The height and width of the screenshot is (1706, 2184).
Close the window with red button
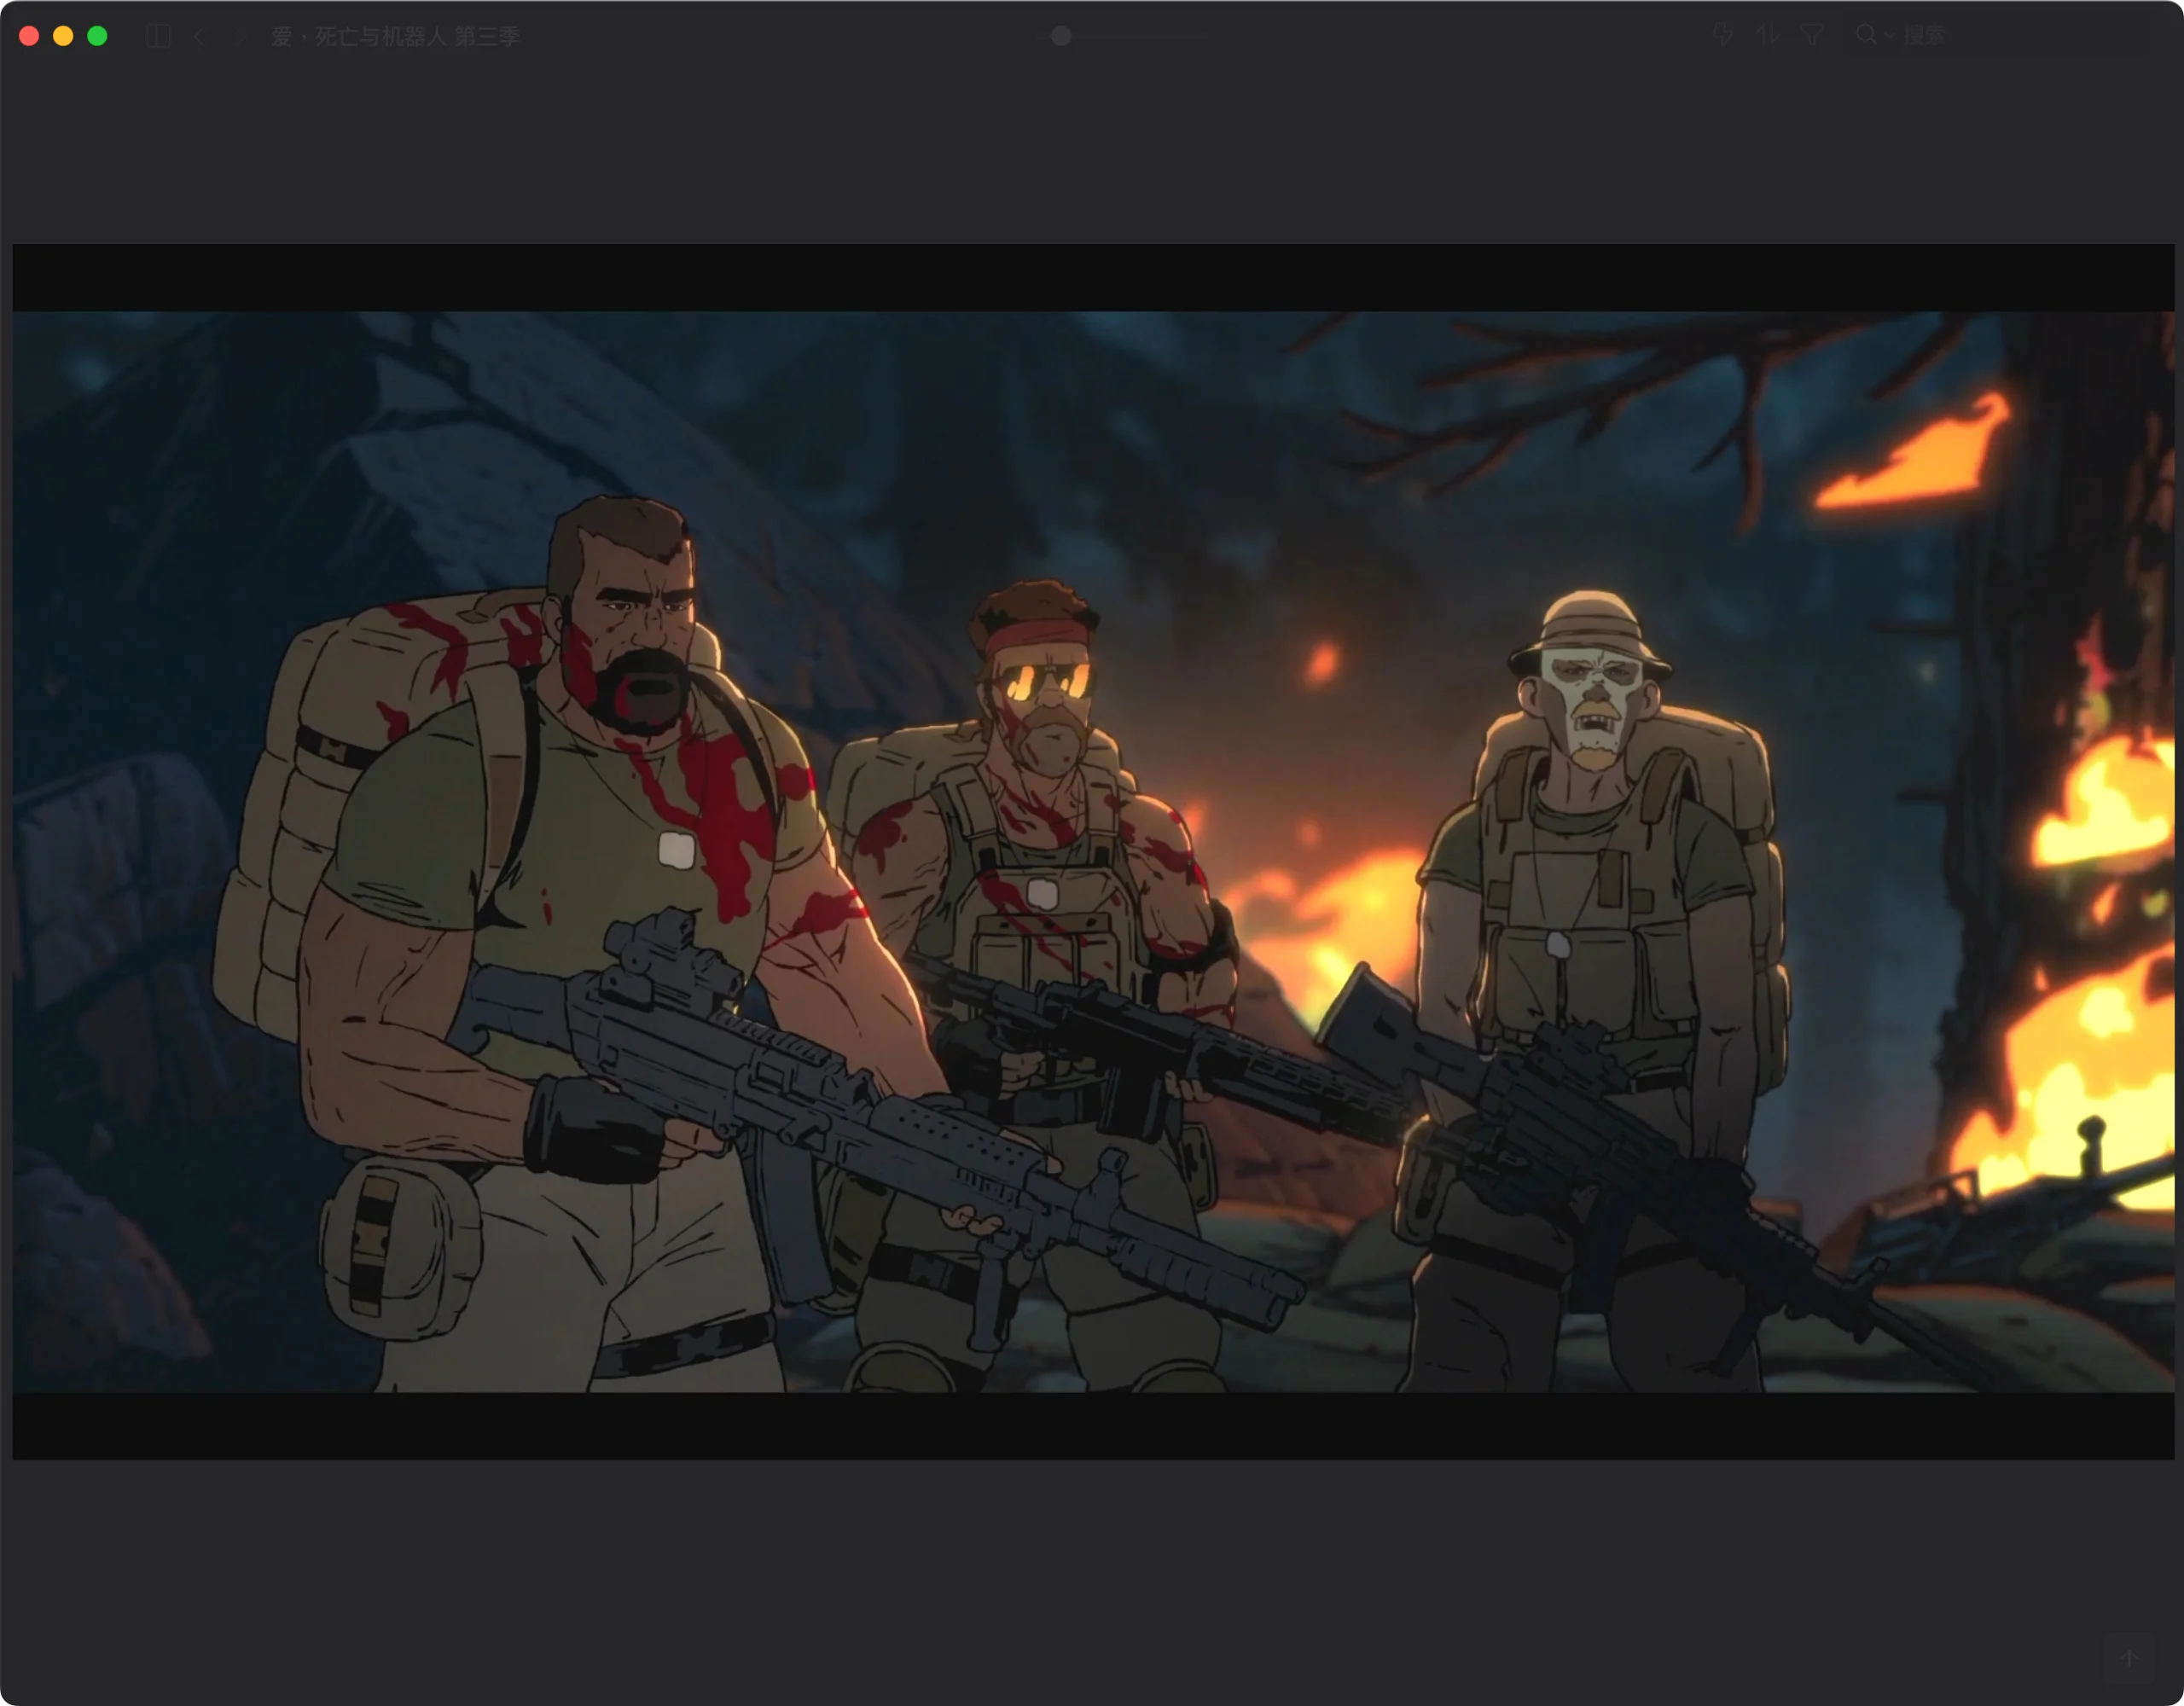[x=29, y=36]
